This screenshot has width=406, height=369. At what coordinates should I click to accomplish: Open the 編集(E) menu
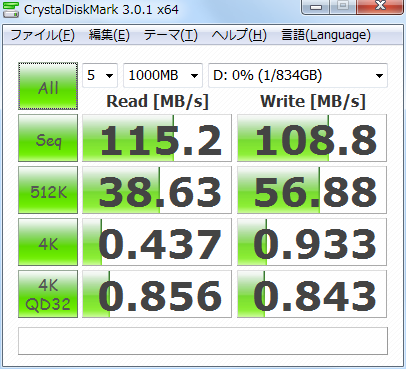tap(109, 35)
